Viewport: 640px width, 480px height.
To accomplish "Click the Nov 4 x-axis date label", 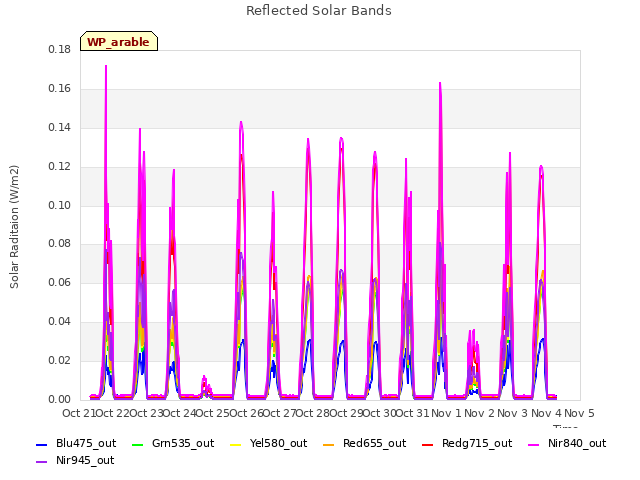I will click(547, 413).
